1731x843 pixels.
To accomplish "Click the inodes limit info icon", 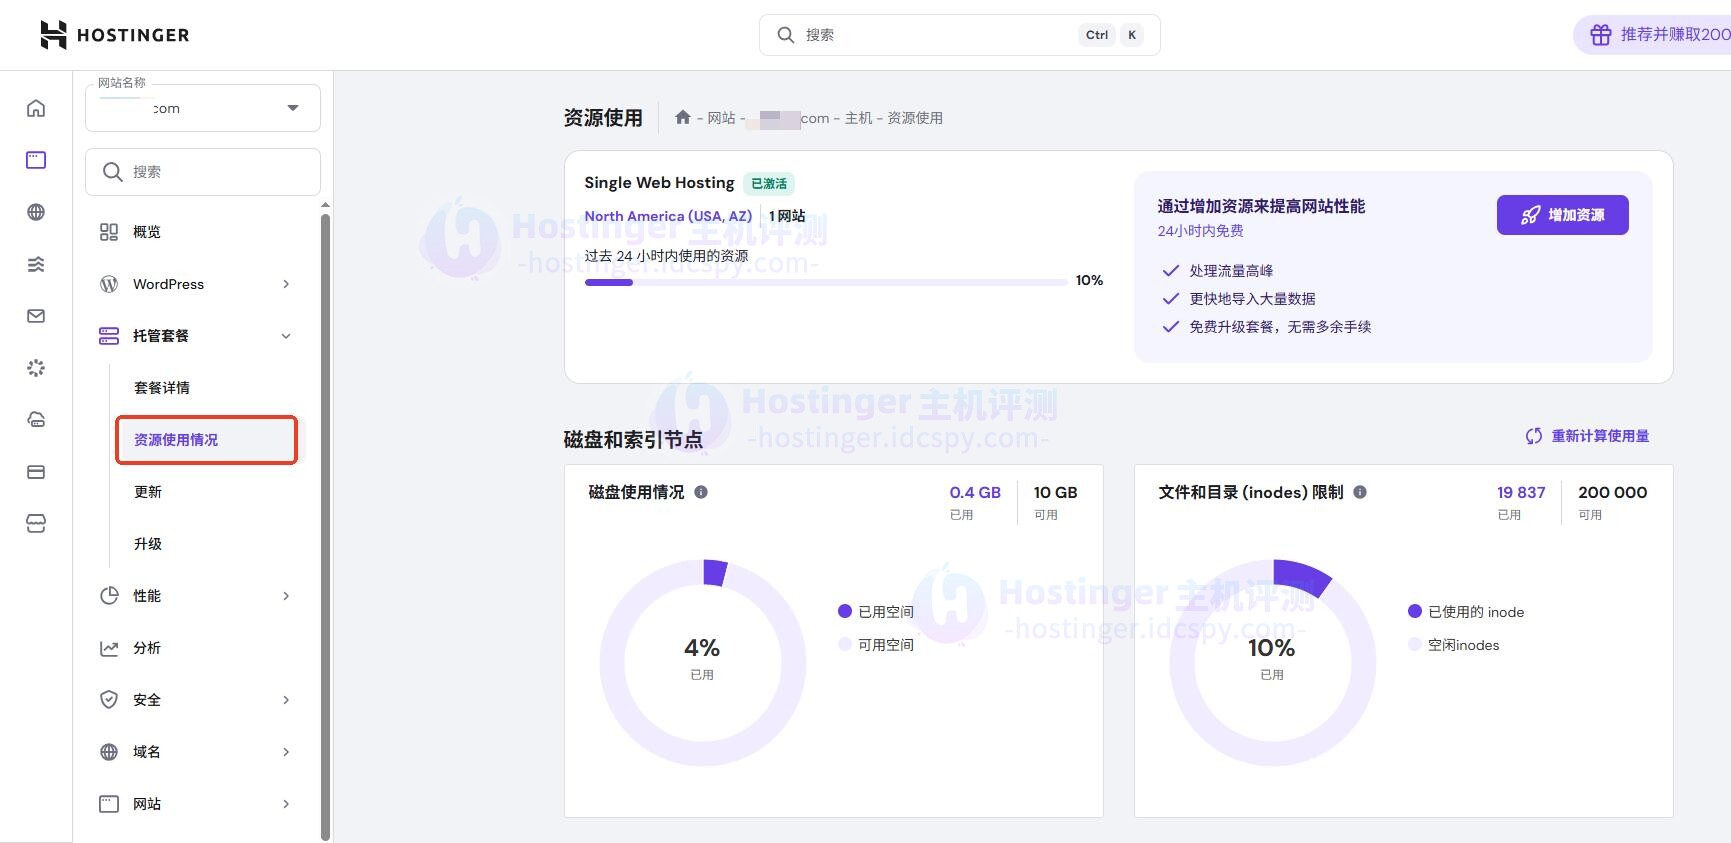I will click(x=1360, y=492).
